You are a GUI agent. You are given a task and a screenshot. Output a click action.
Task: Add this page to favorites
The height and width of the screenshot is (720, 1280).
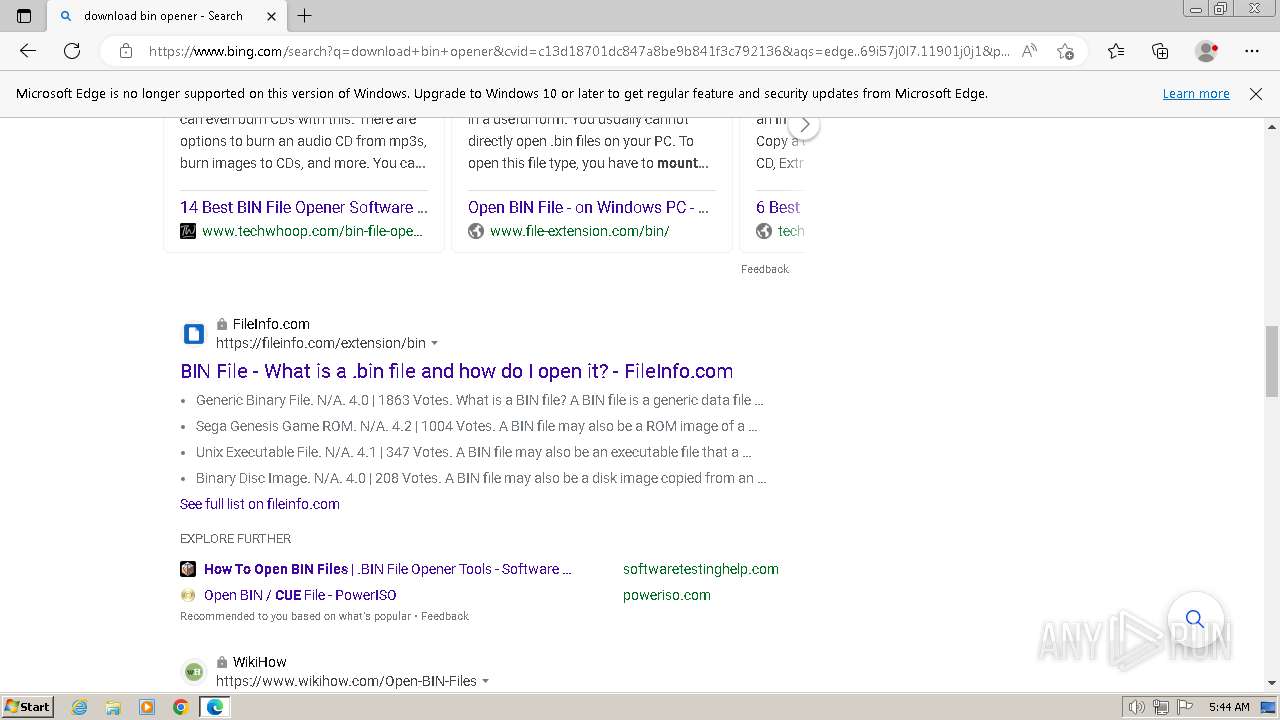(x=1065, y=51)
